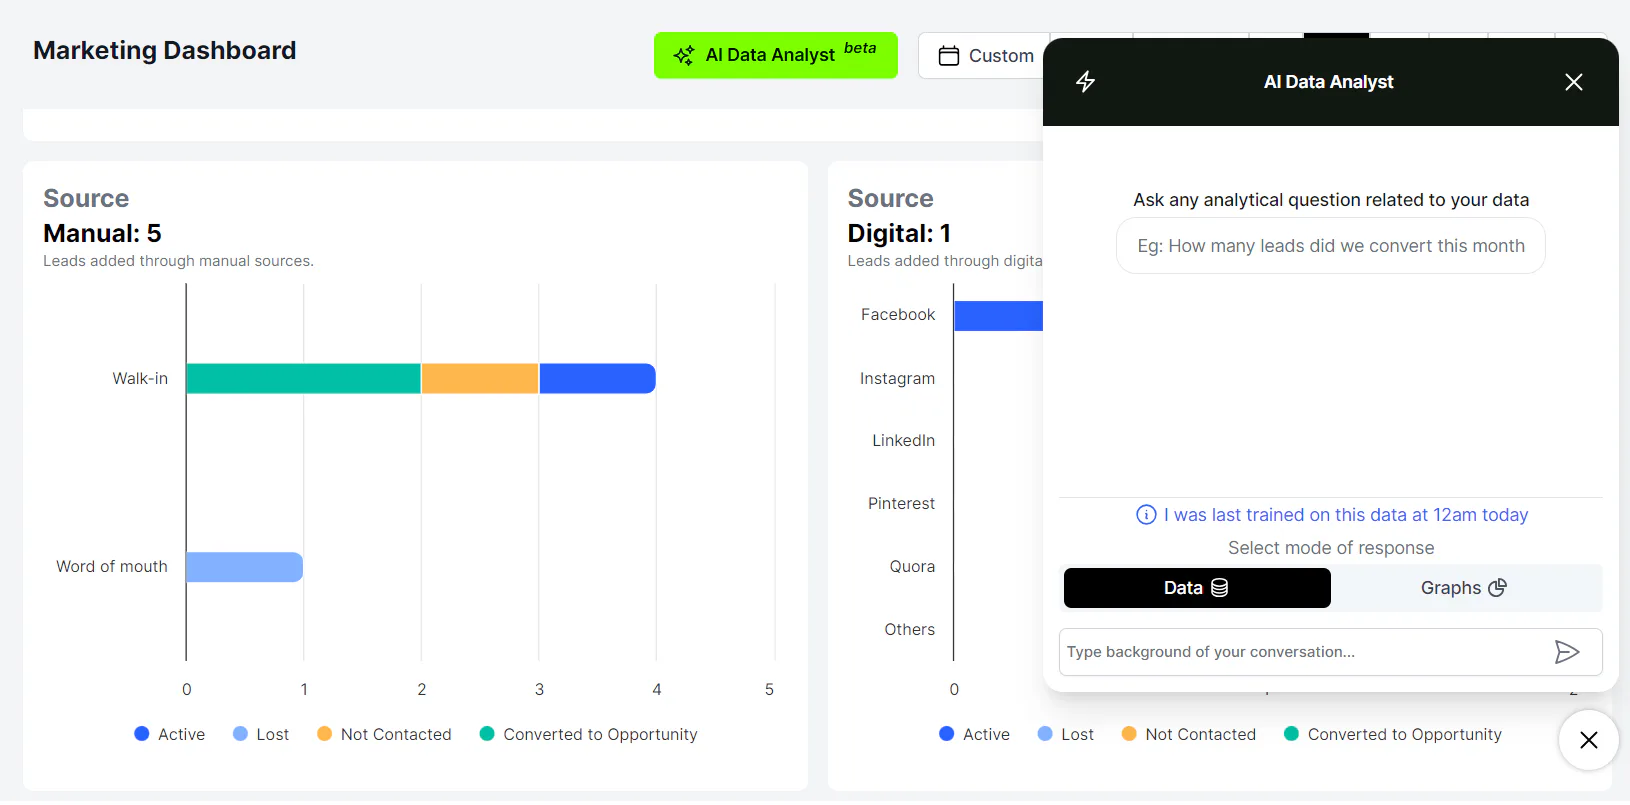Click the 'Digital: 1' heading
The height and width of the screenshot is (805, 1630).
point(899,234)
